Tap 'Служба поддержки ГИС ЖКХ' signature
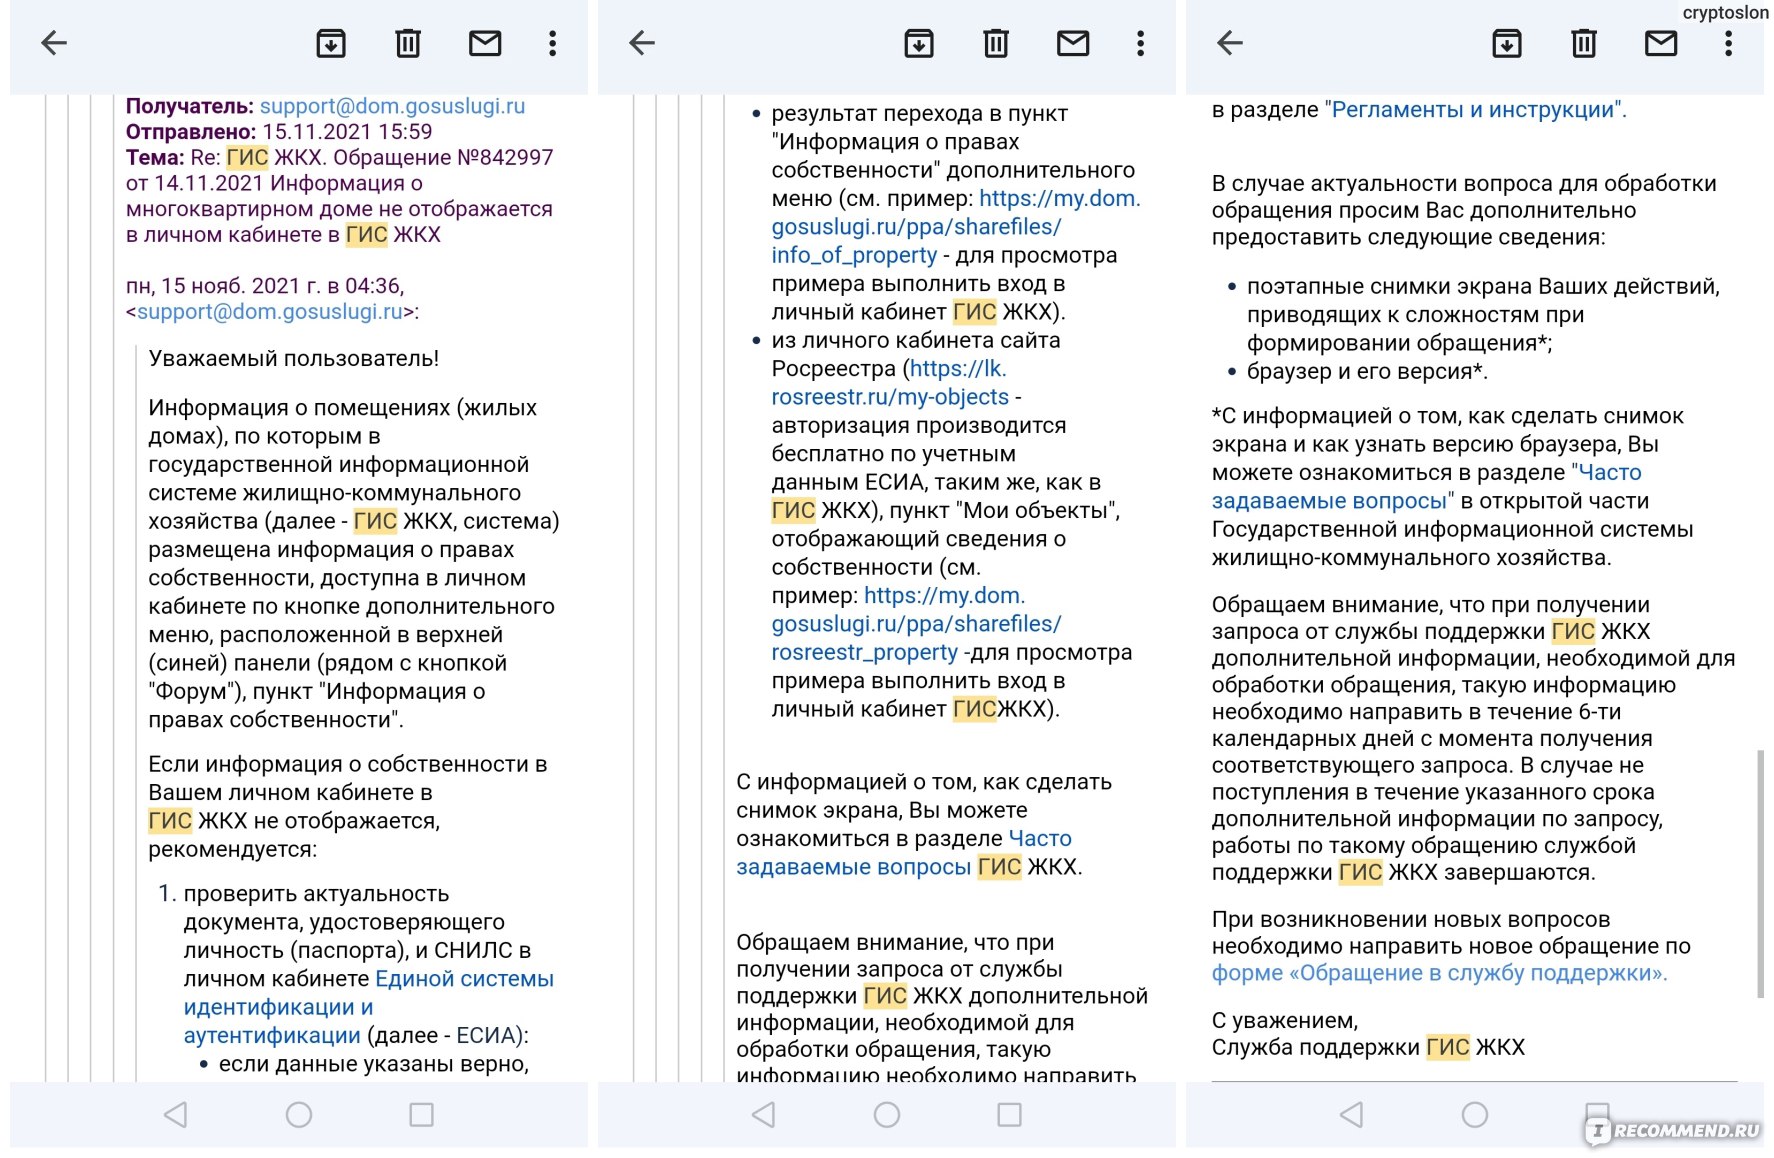Screen dimensions: 1774x1158 [x=1368, y=1048]
